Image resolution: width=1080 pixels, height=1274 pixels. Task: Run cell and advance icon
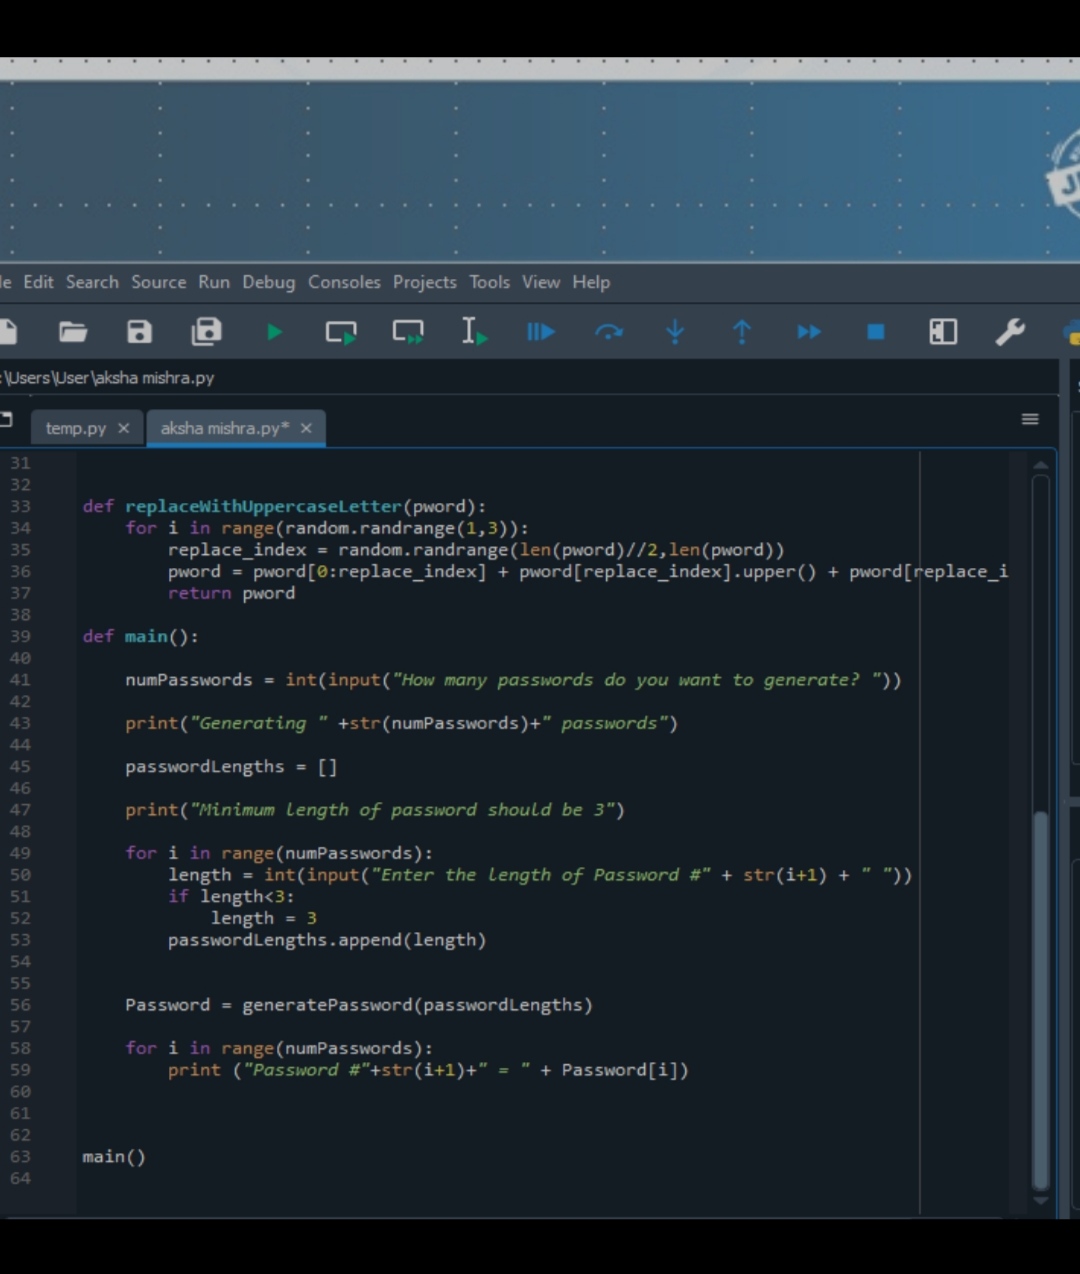[x=408, y=332]
